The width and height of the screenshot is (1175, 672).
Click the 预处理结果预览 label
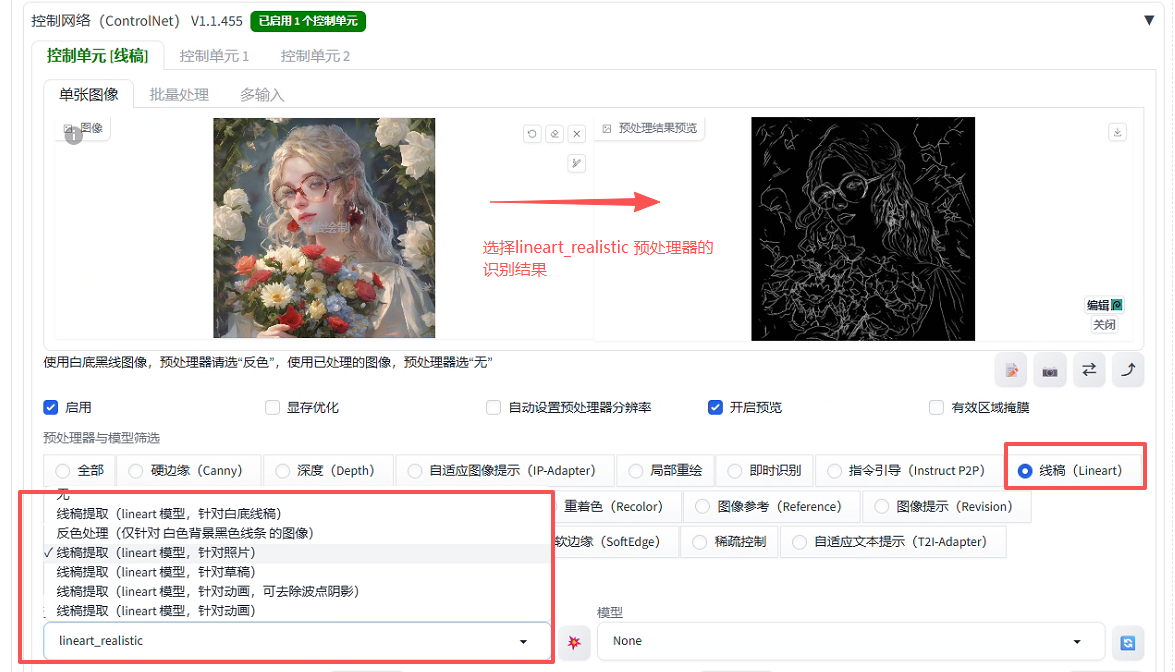coord(650,128)
